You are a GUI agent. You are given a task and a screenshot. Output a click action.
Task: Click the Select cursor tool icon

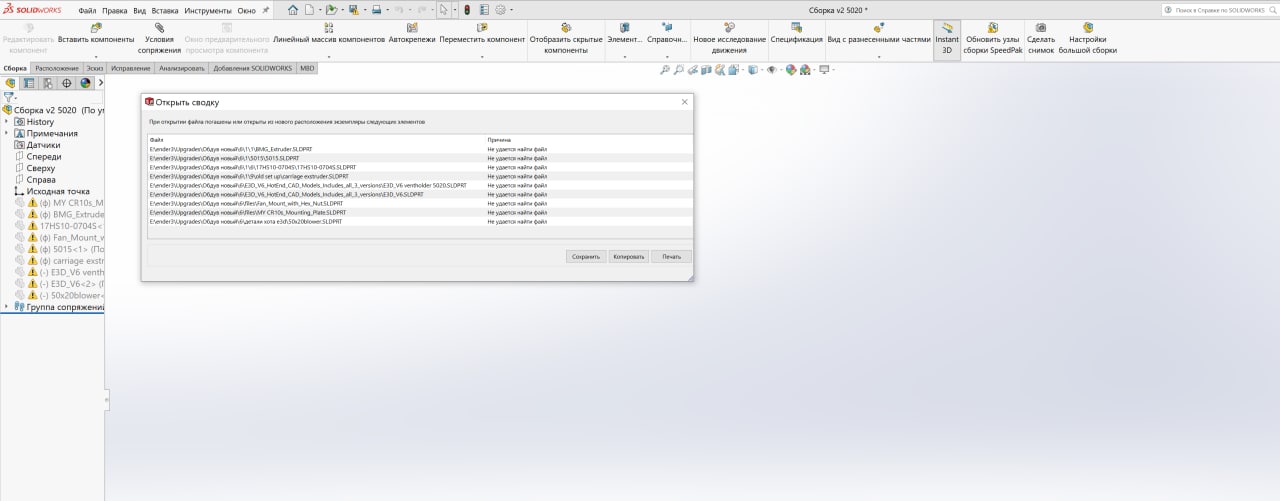coord(443,9)
